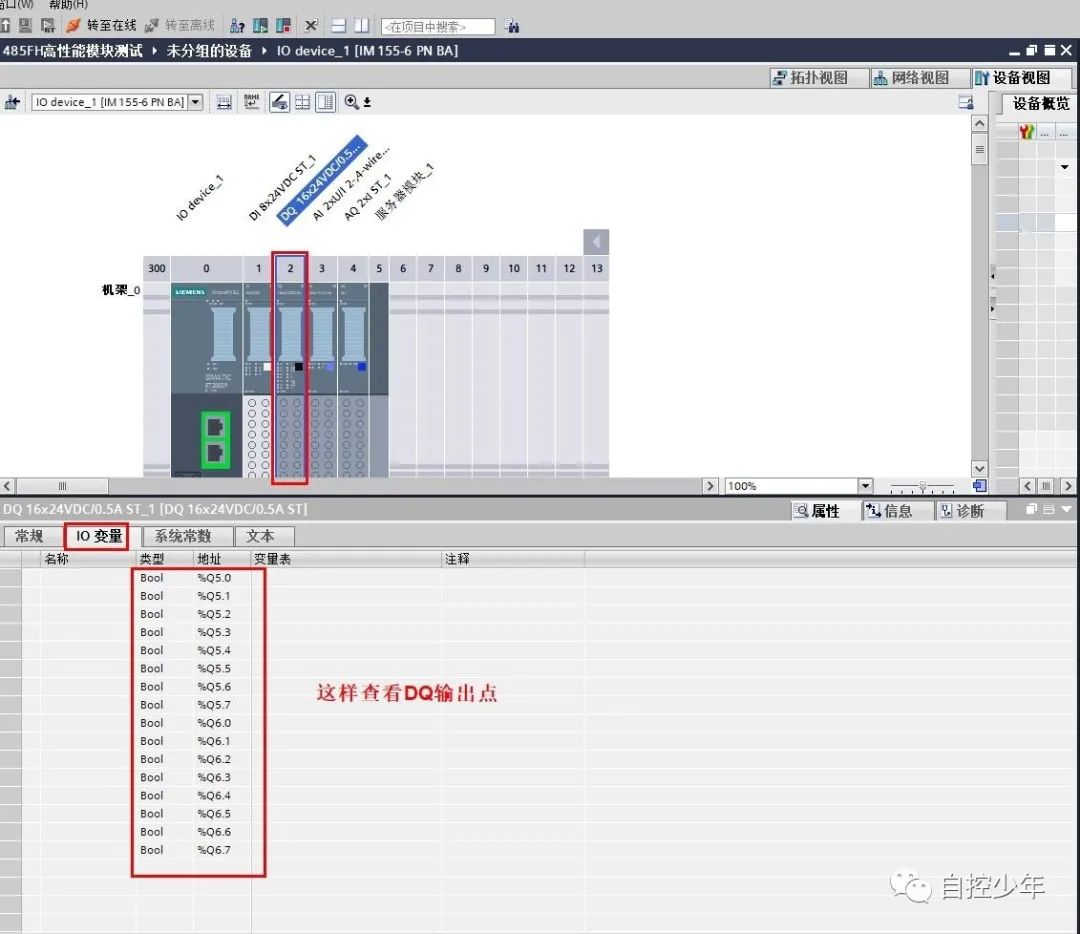Click the upload/arrow icon at top-left toolbar
The height and width of the screenshot is (934, 1080).
[x=5, y=26]
